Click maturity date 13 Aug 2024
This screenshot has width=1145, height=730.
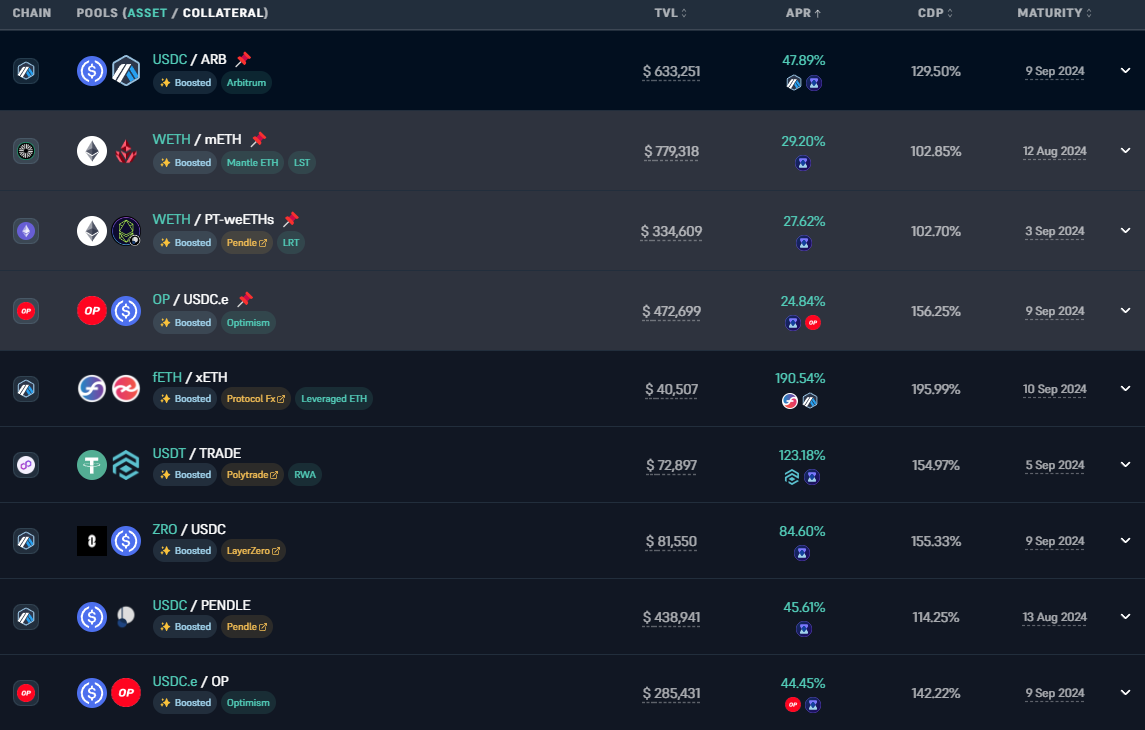click(1054, 617)
